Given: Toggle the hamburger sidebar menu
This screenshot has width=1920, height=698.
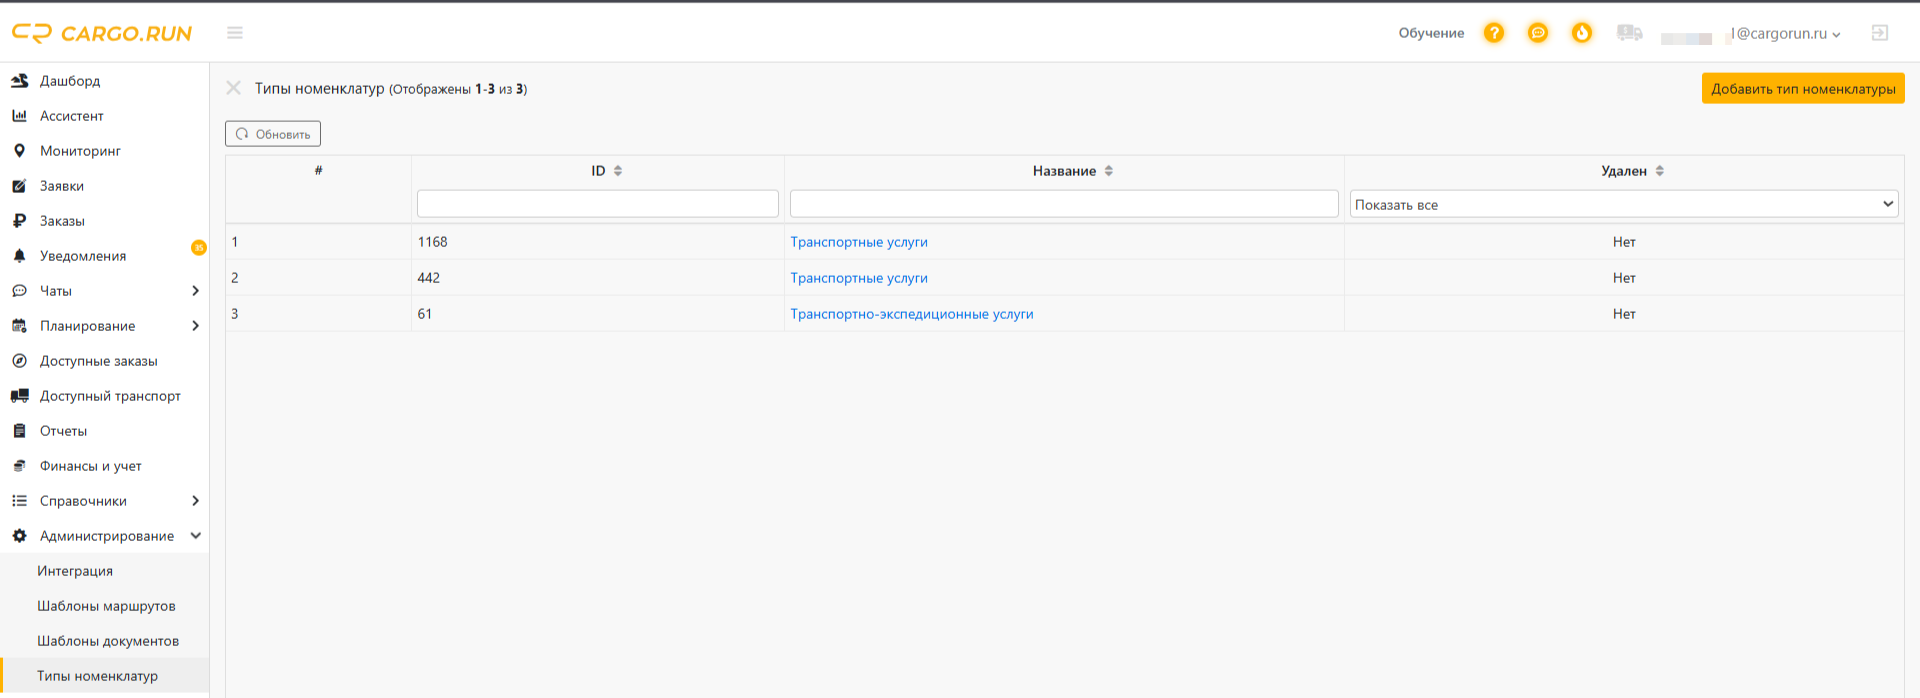Looking at the screenshot, I should pyautogui.click(x=235, y=33).
